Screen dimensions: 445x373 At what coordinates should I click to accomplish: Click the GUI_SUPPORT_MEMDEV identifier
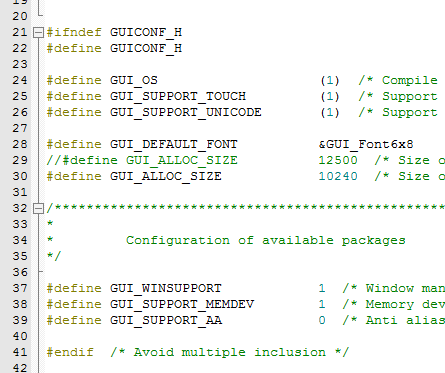182,305
